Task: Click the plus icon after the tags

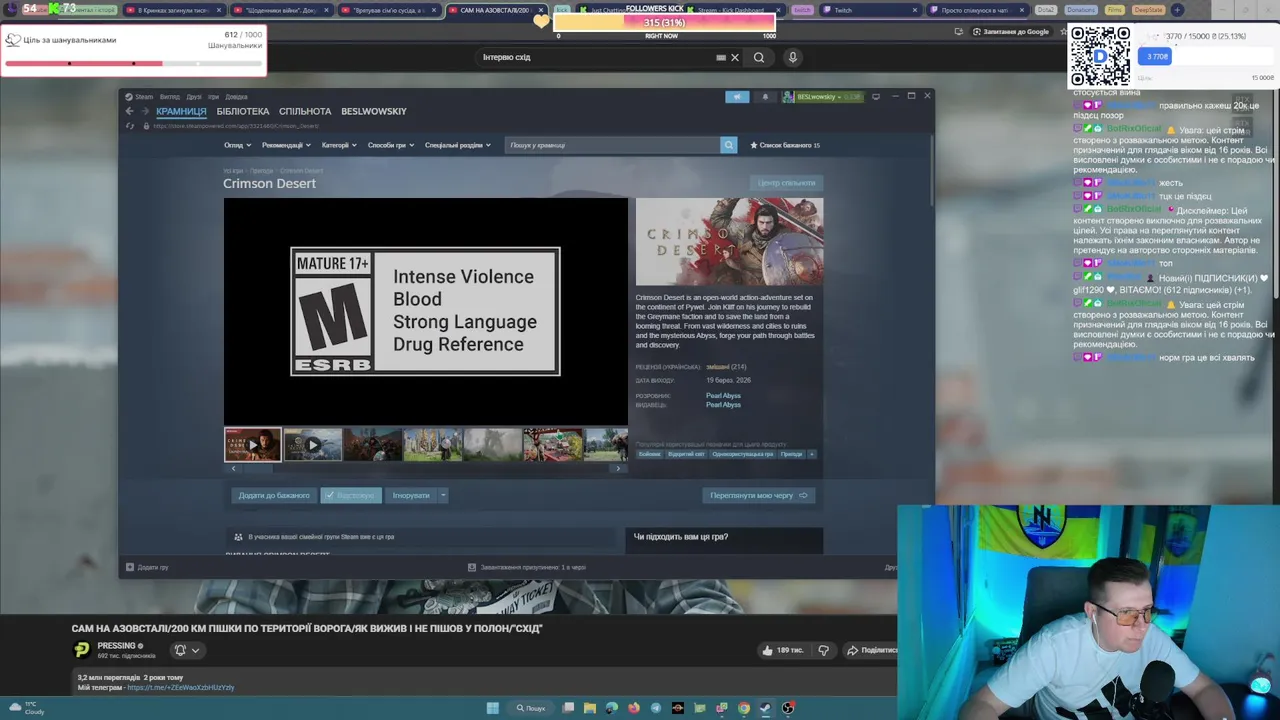Action: (x=811, y=454)
